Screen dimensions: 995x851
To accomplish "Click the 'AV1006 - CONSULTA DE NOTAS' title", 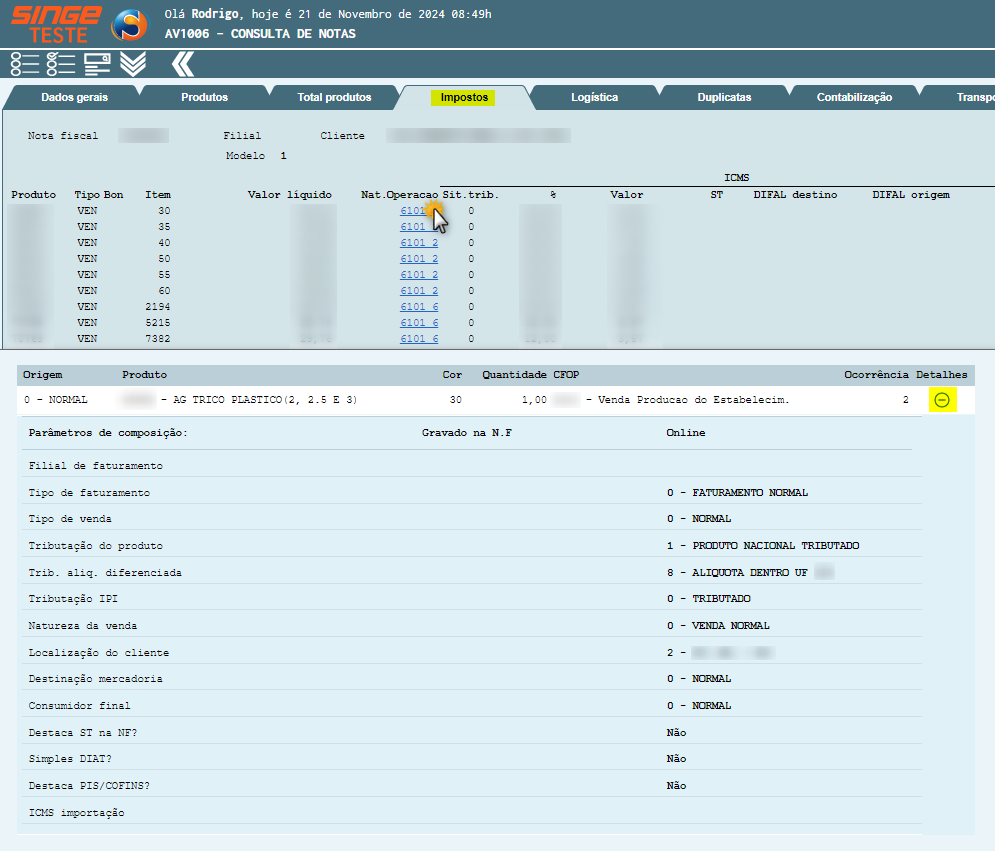I will point(260,34).
